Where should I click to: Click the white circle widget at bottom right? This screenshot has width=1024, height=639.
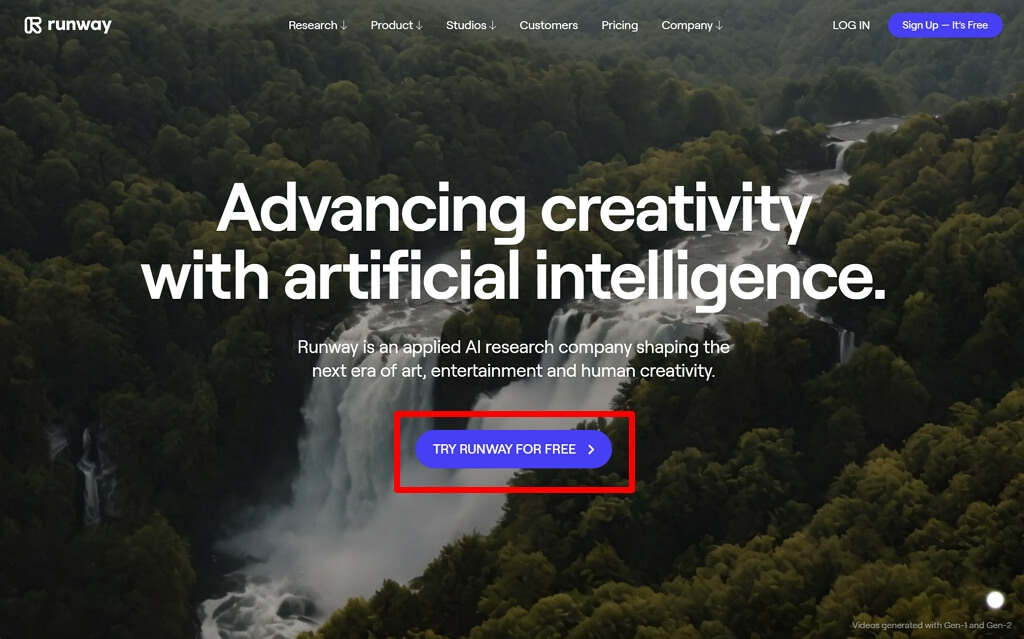pos(995,600)
